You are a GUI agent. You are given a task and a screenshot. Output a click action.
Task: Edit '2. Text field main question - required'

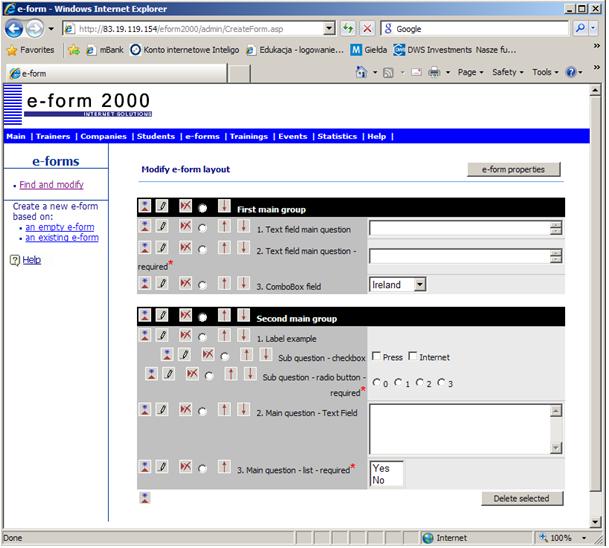tap(162, 248)
